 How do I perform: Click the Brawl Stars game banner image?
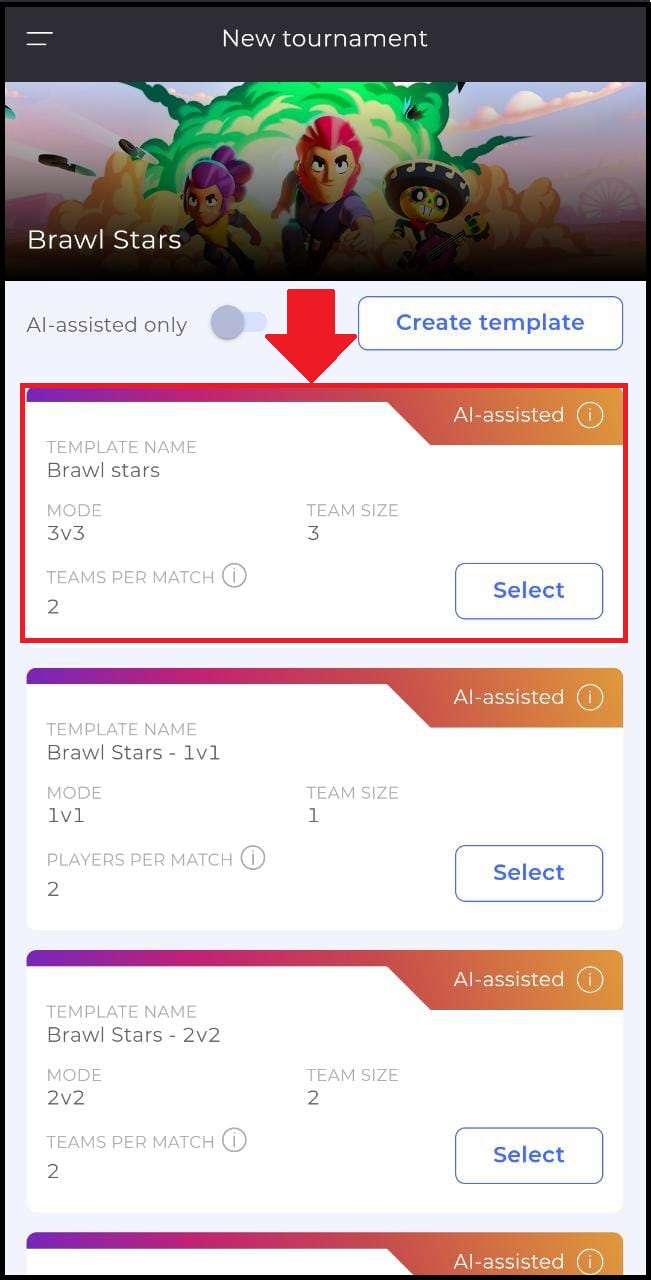(325, 180)
